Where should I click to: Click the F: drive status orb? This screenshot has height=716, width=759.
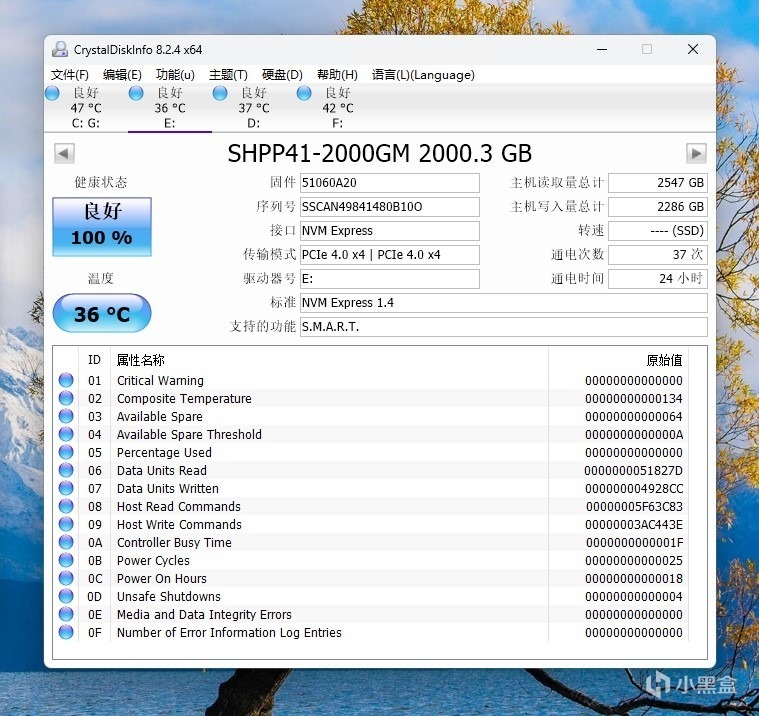point(304,93)
